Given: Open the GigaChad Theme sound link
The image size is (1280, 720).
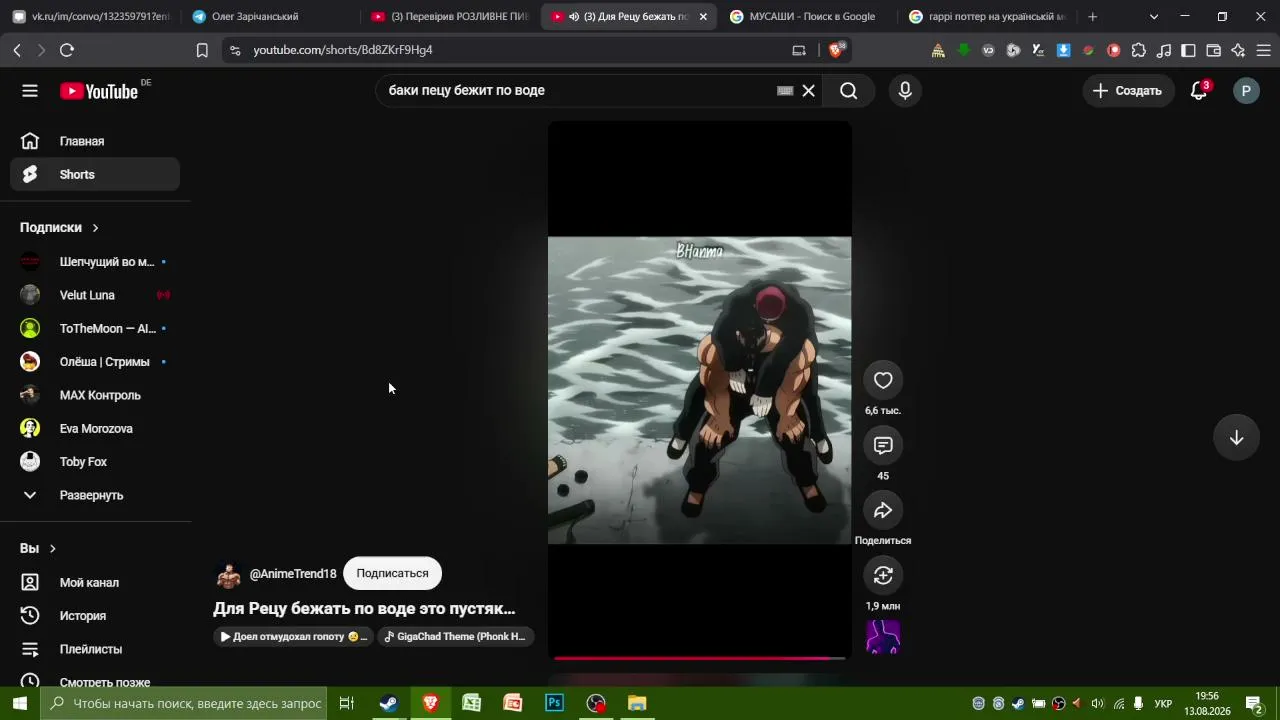Looking at the screenshot, I should point(456,636).
